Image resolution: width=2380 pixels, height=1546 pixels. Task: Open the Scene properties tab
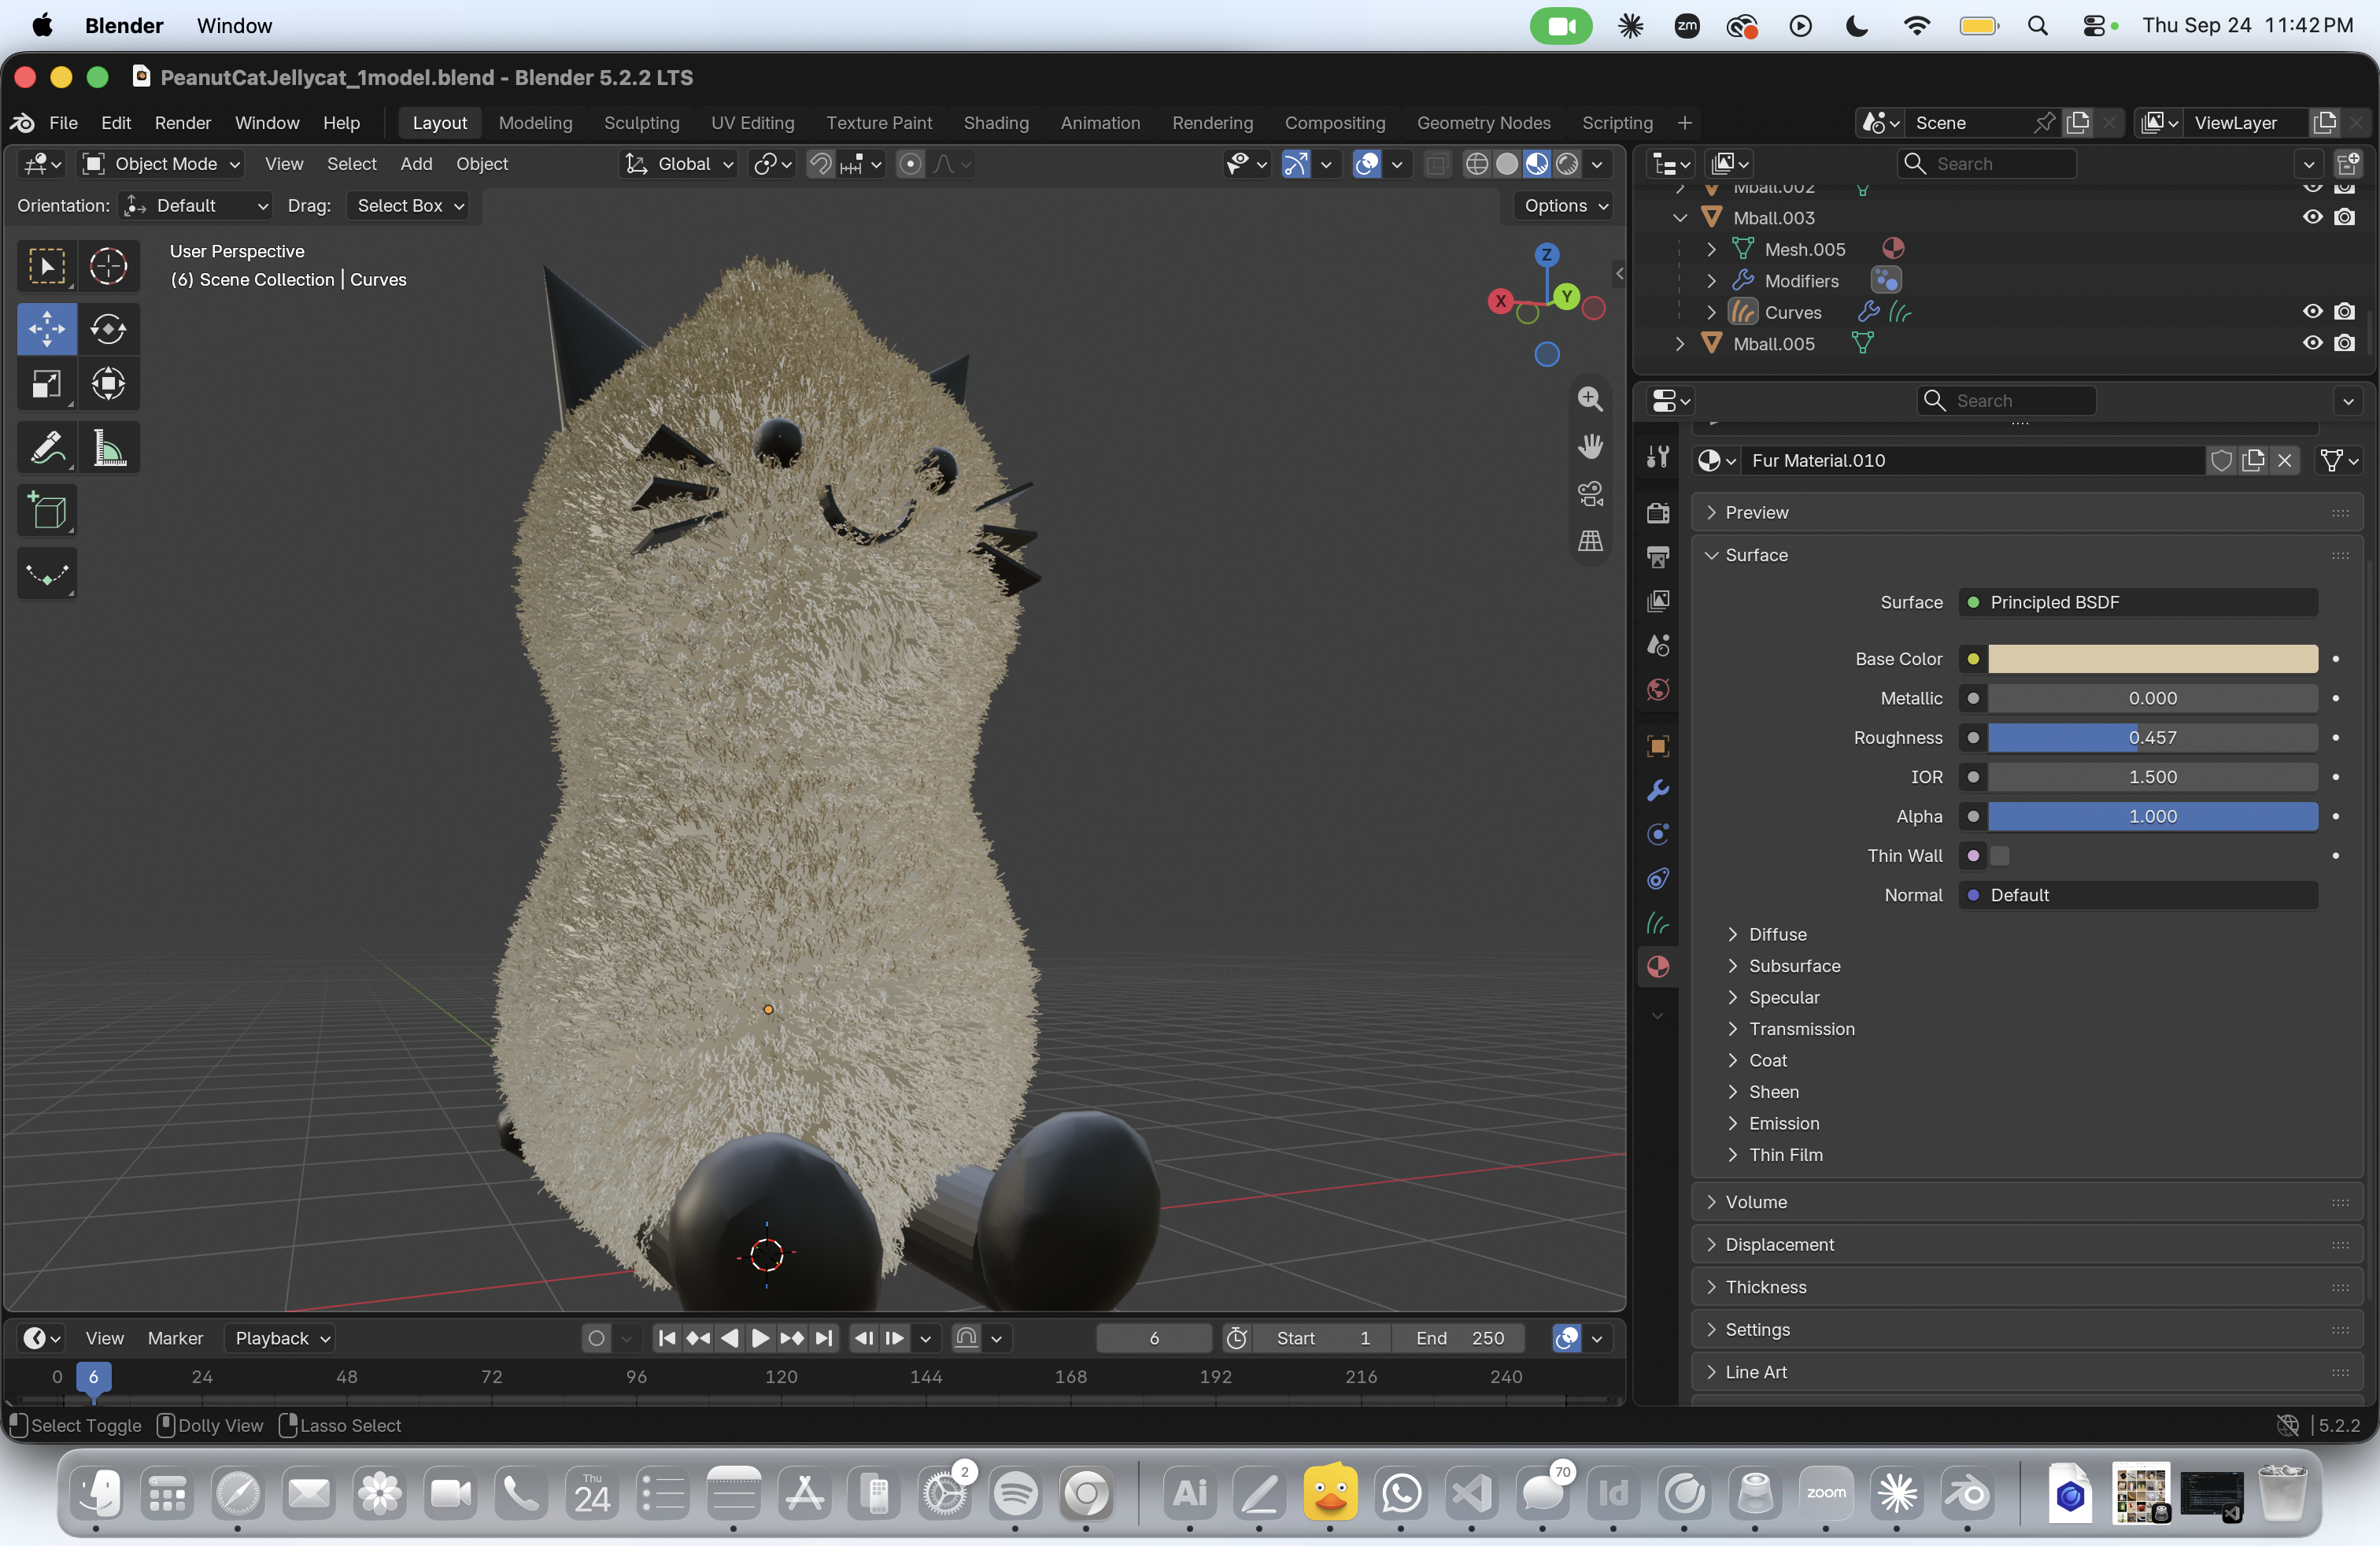(x=1658, y=645)
